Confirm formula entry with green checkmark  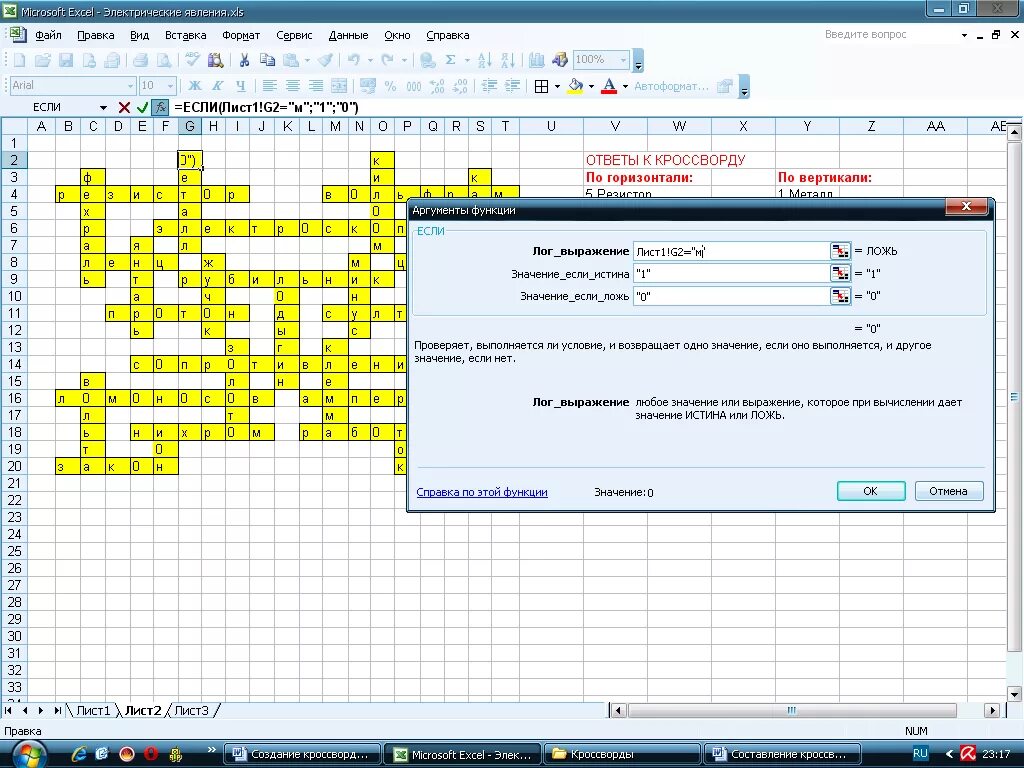(x=142, y=107)
